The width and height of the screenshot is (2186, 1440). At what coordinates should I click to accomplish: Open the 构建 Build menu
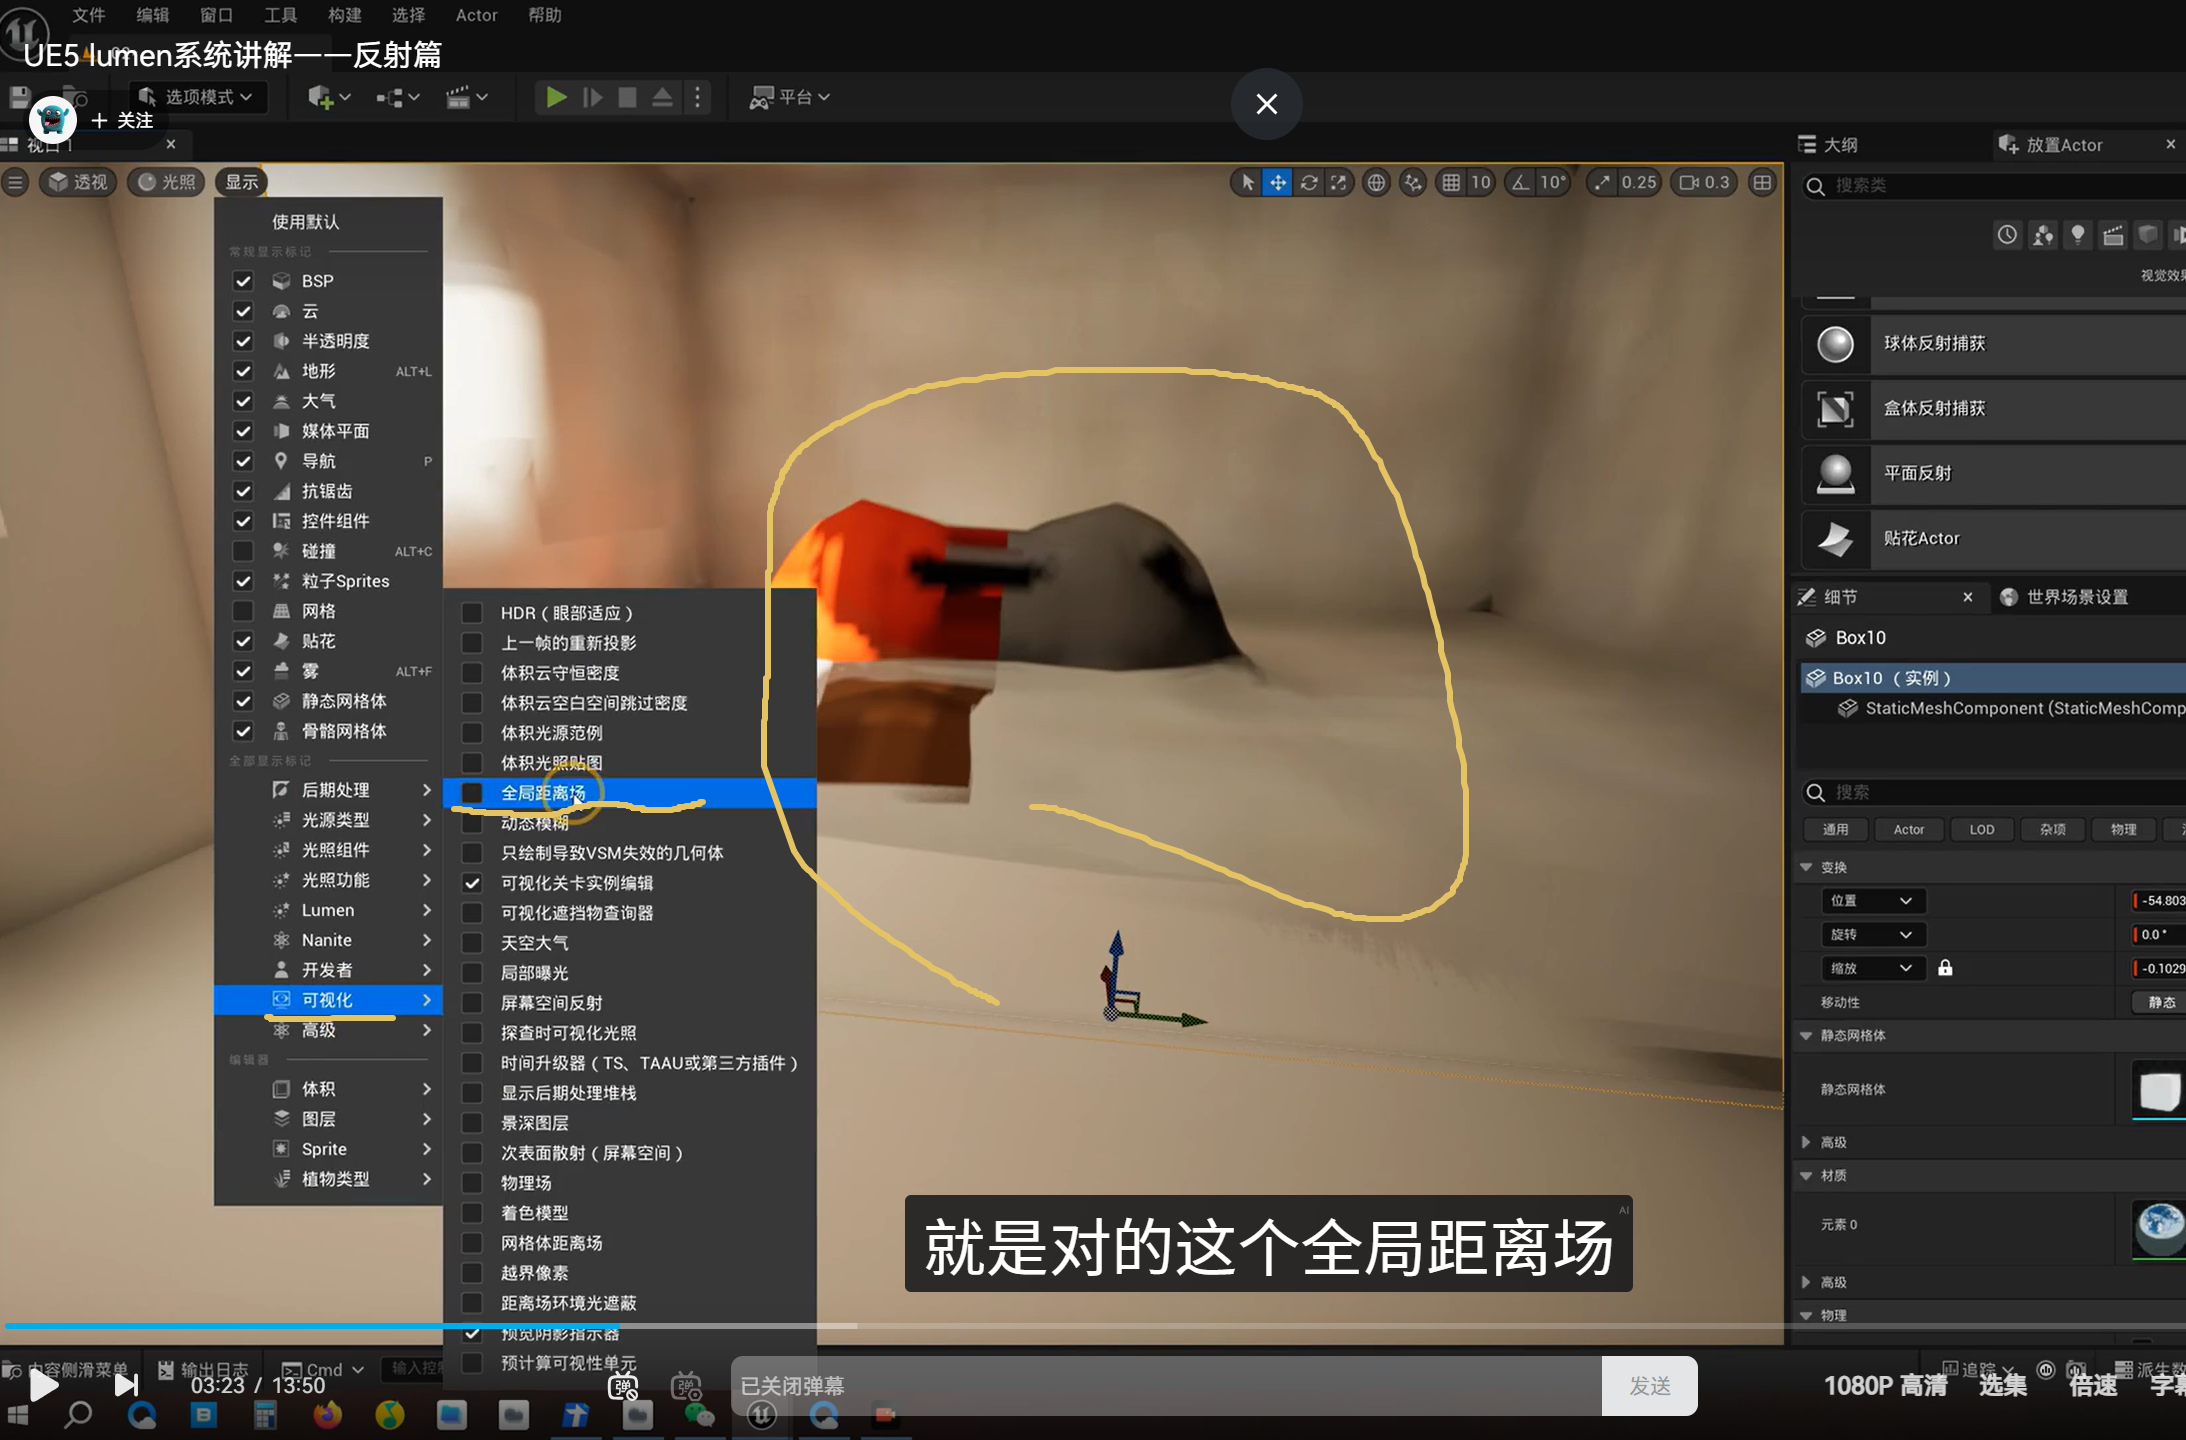tap(345, 15)
